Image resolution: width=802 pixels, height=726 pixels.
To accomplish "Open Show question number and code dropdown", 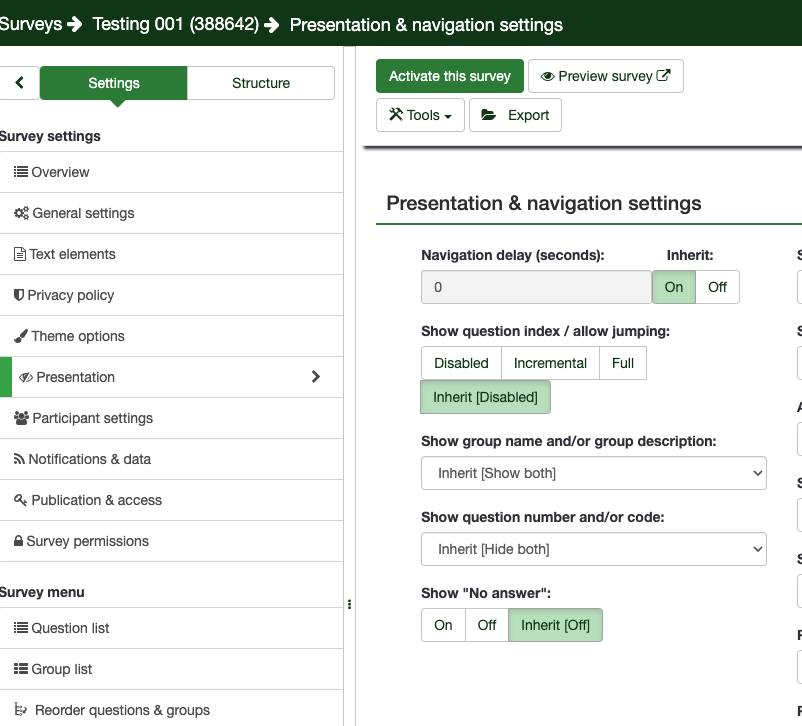I will pos(593,549).
